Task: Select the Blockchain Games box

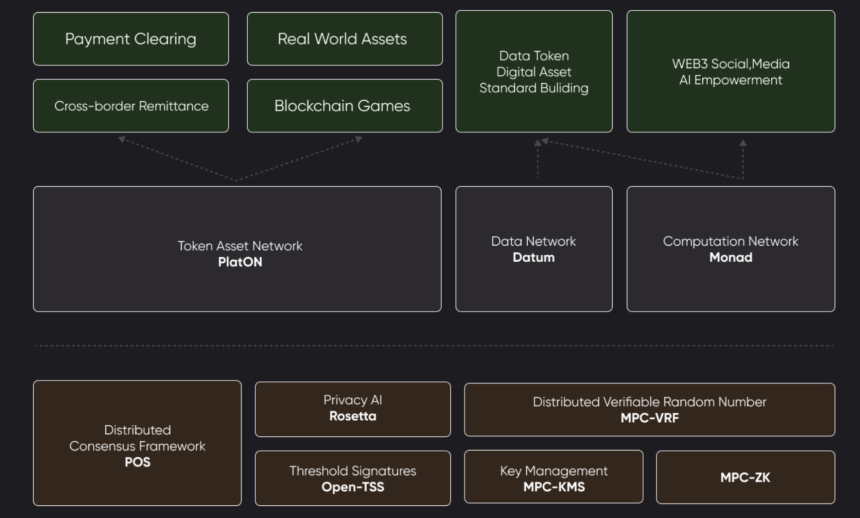Action: click(344, 106)
